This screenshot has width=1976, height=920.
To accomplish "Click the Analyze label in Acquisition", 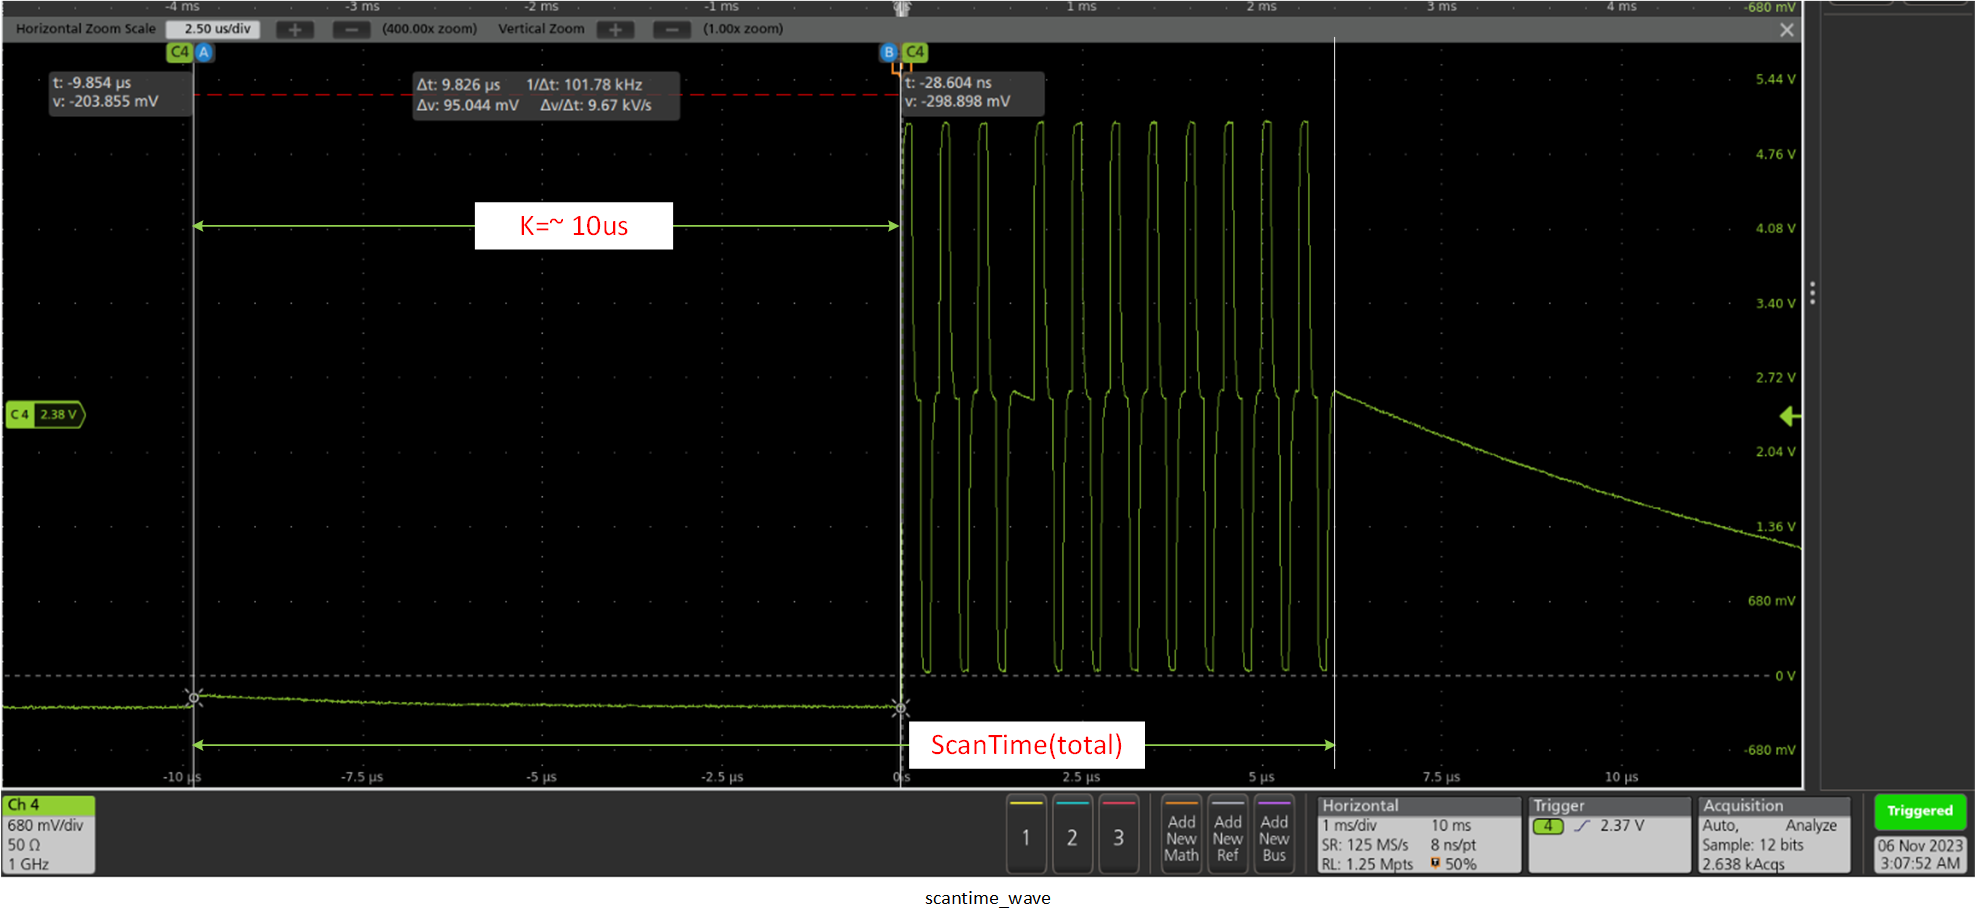I will point(1811,826).
